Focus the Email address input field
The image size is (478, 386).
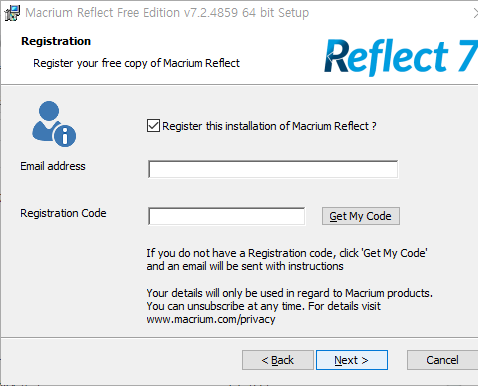pyautogui.click(x=273, y=169)
